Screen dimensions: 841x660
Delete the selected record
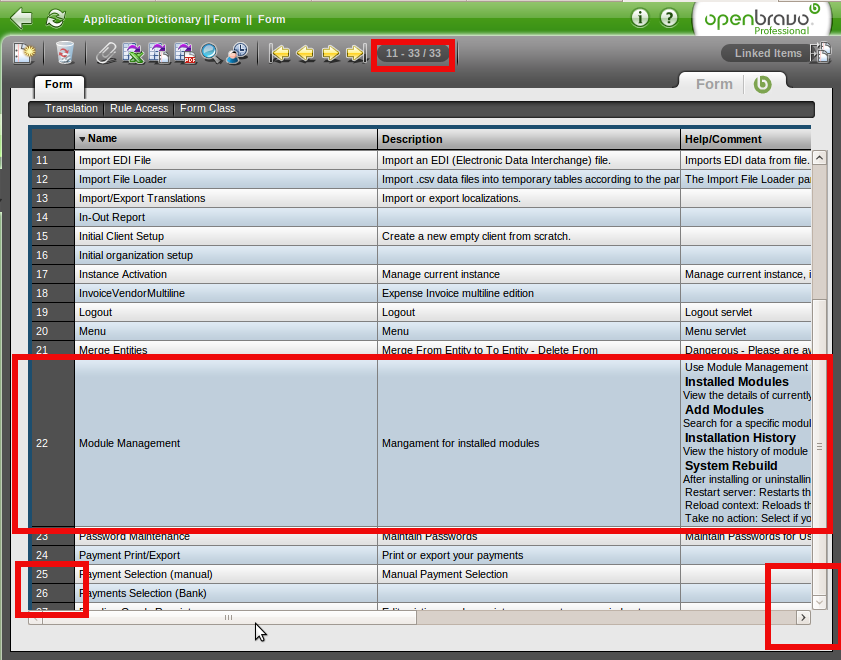tap(65, 53)
